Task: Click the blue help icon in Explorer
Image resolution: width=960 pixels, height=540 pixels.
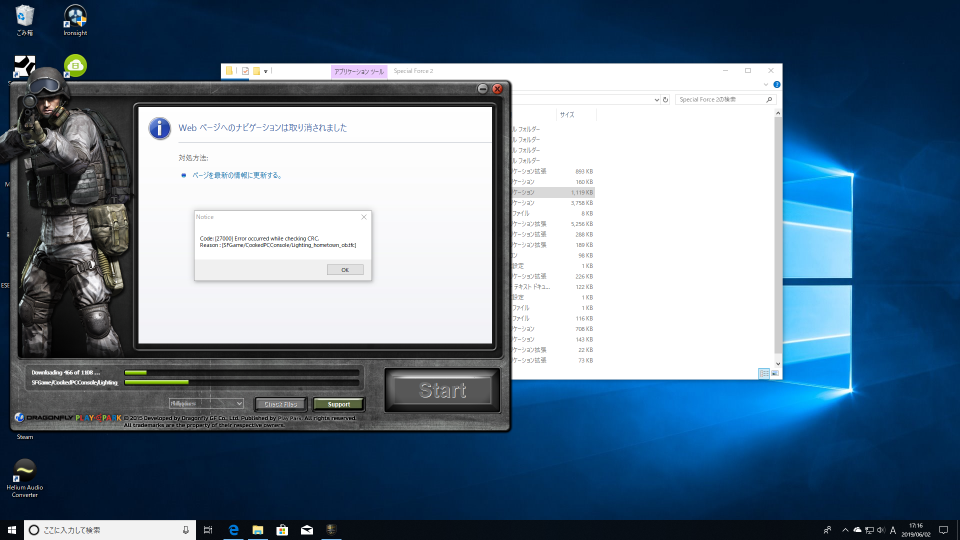Action: (776, 85)
